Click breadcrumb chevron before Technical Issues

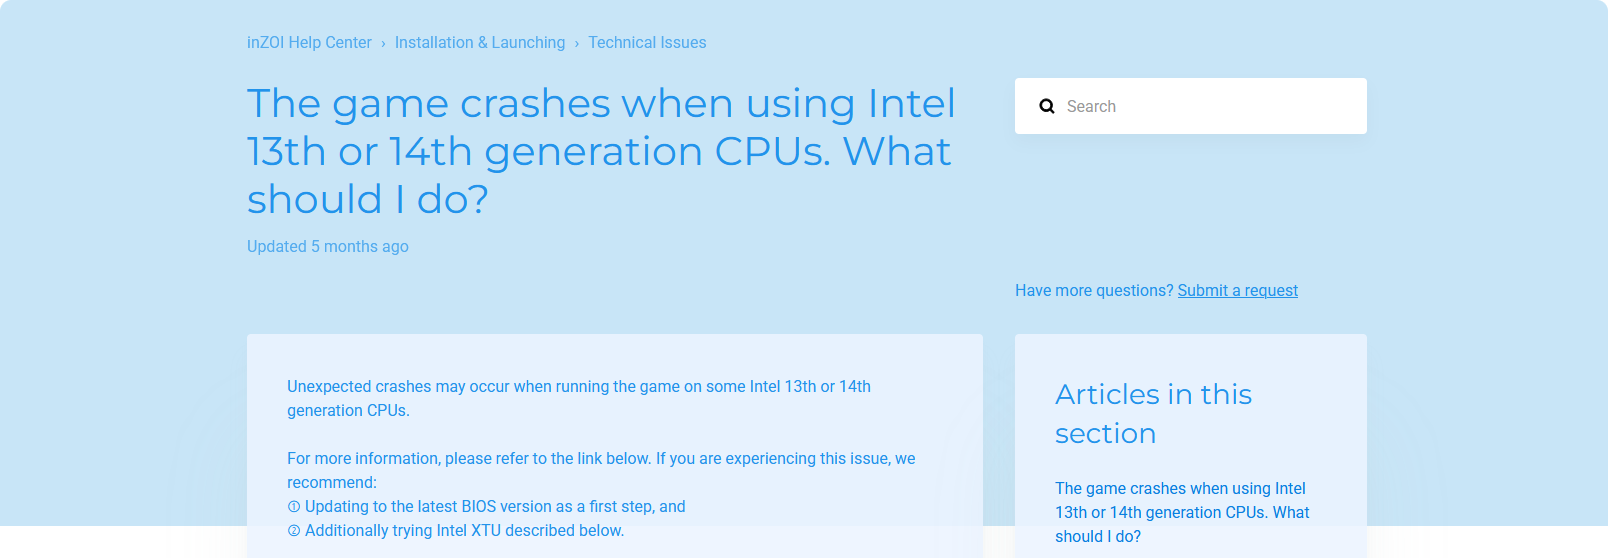point(577,44)
